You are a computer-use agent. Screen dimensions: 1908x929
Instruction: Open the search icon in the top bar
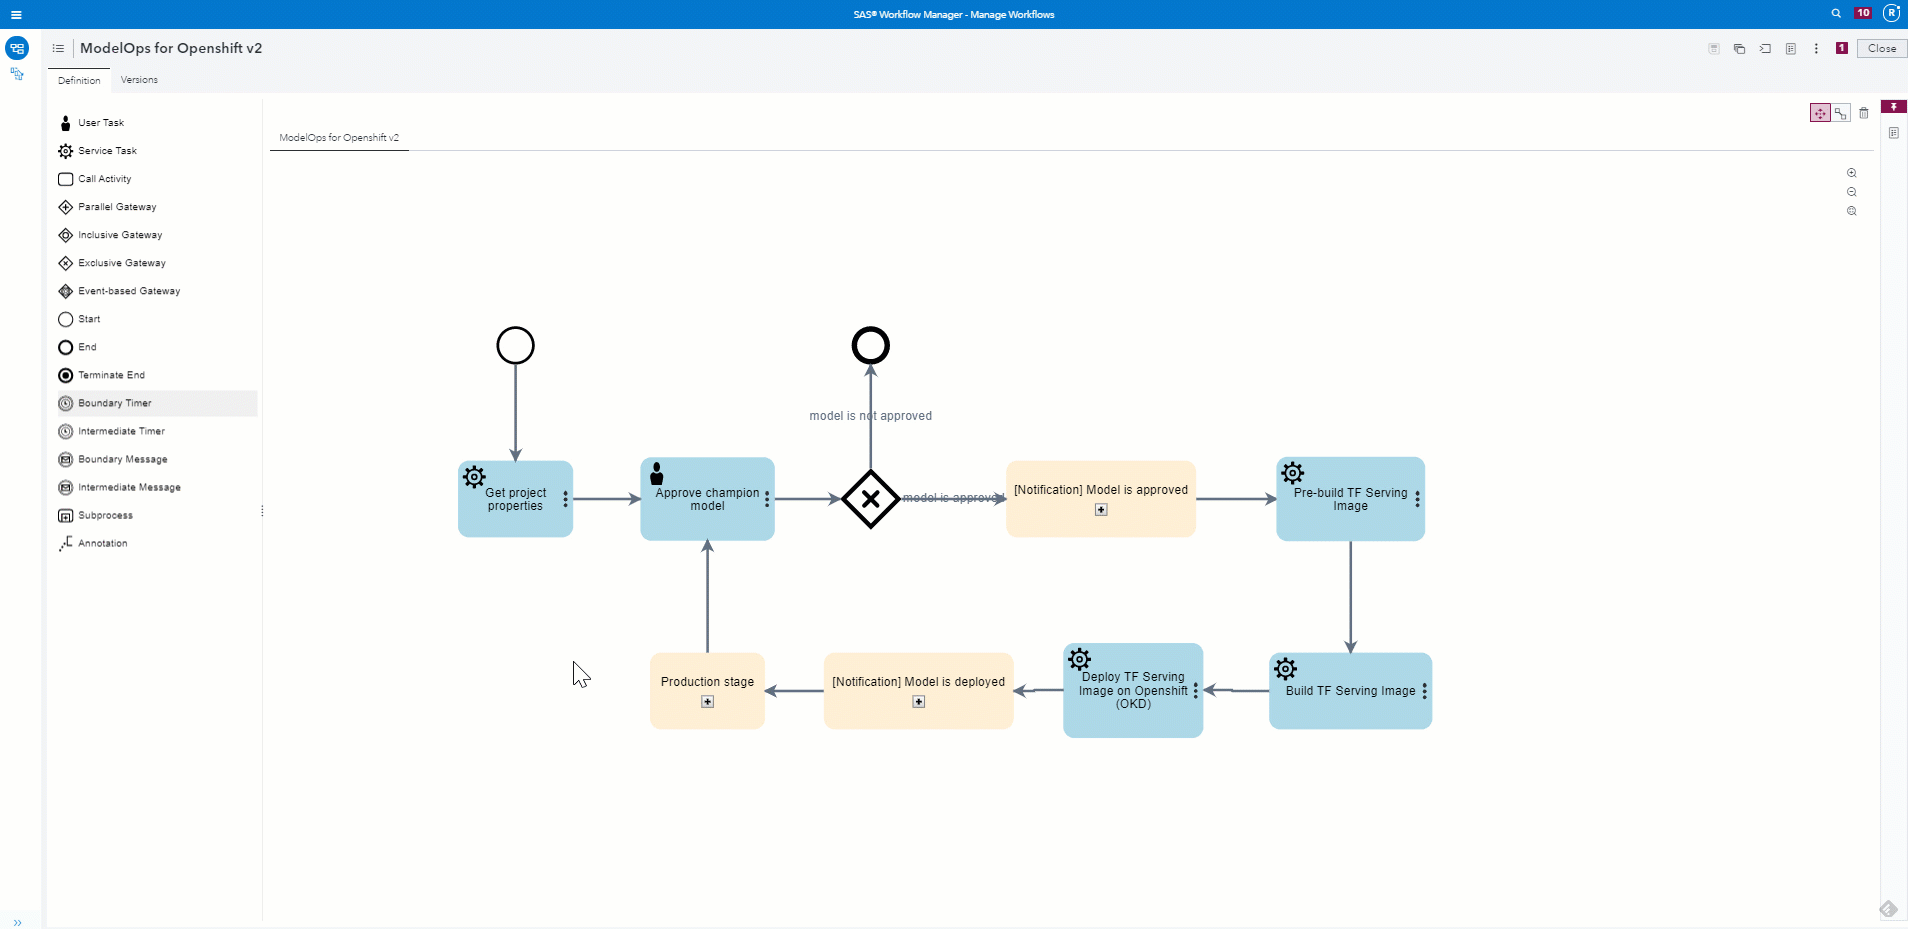(x=1836, y=14)
